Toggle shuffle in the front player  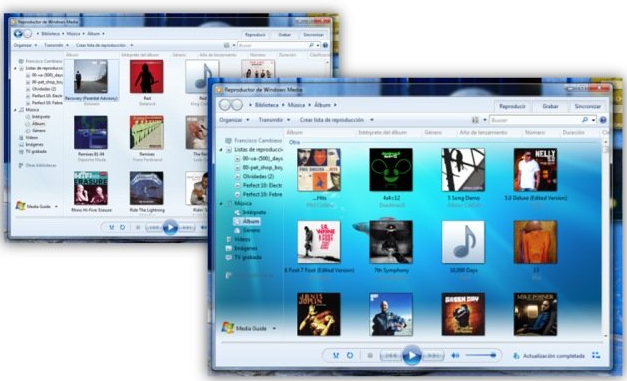pos(336,355)
